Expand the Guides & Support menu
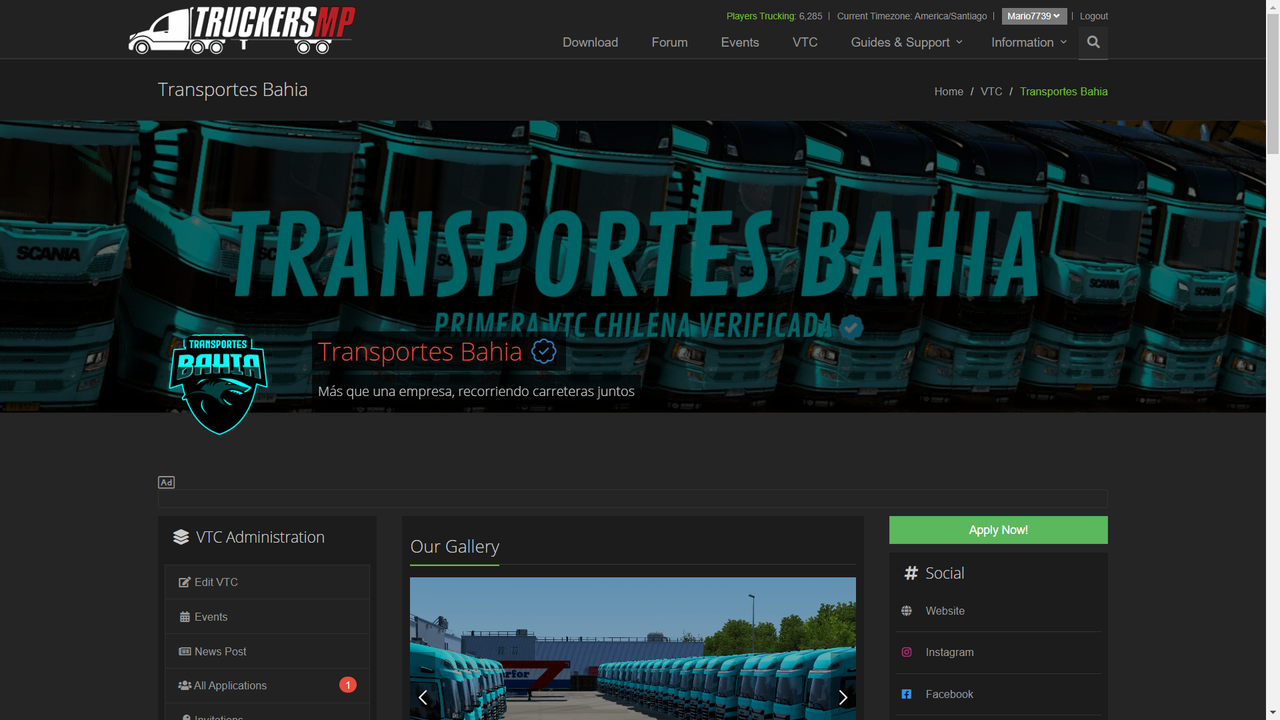 pos(907,42)
